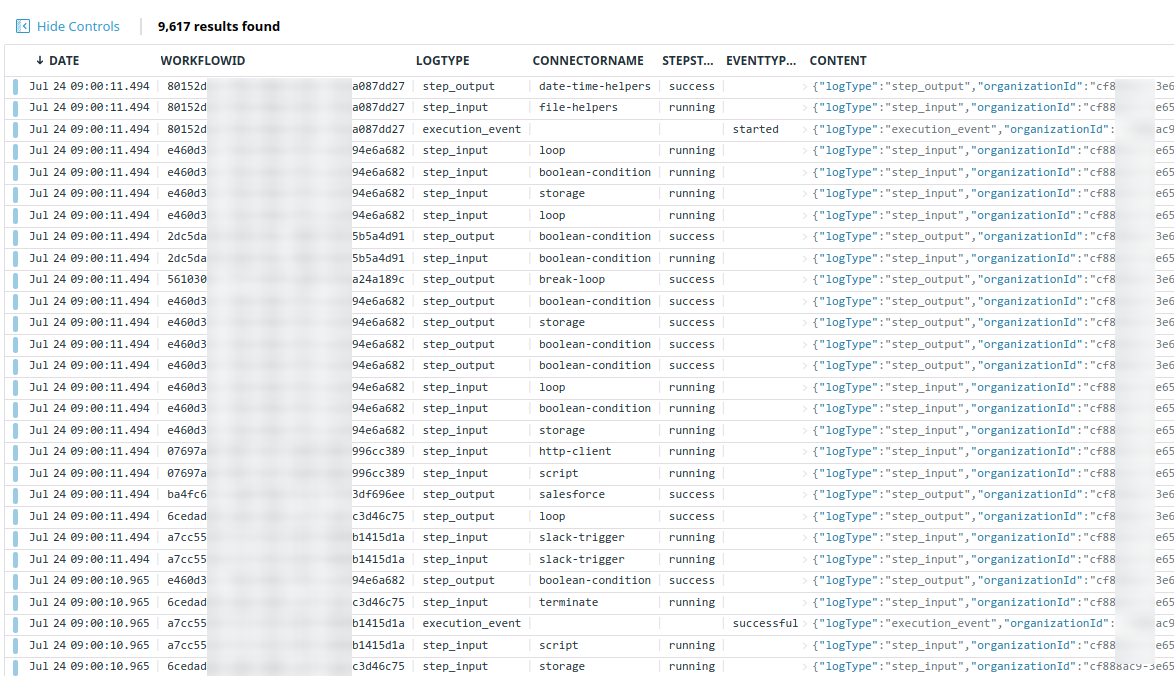
Task: Expand content chevron on started execution_event row
Action: pyautogui.click(x=807, y=130)
